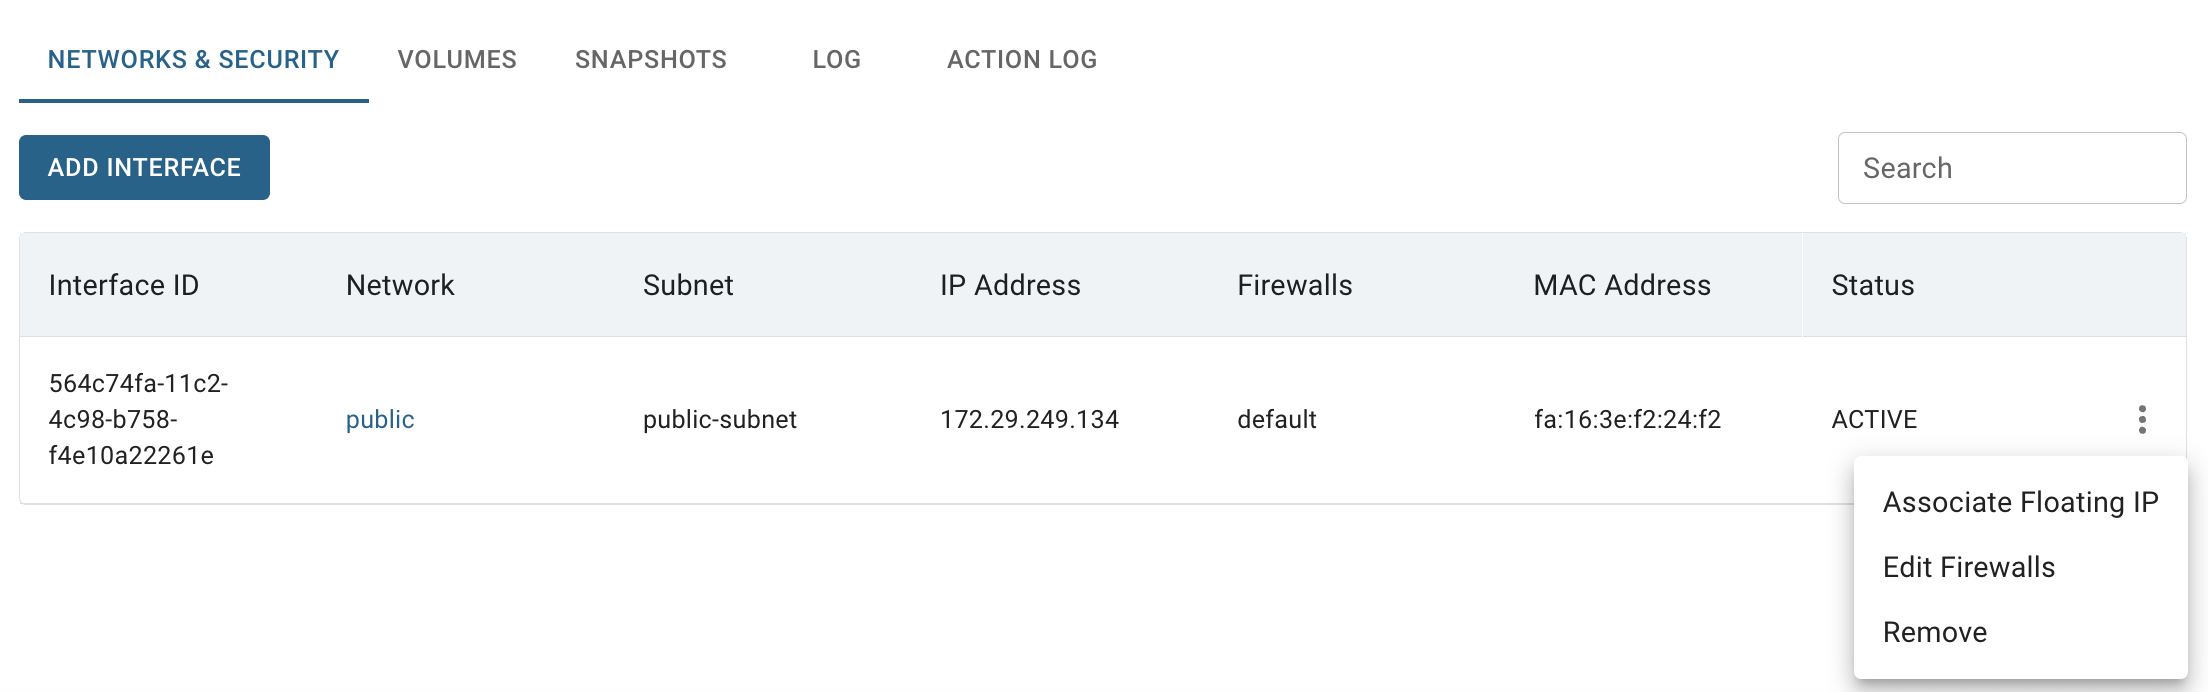Open the public network link

380,419
